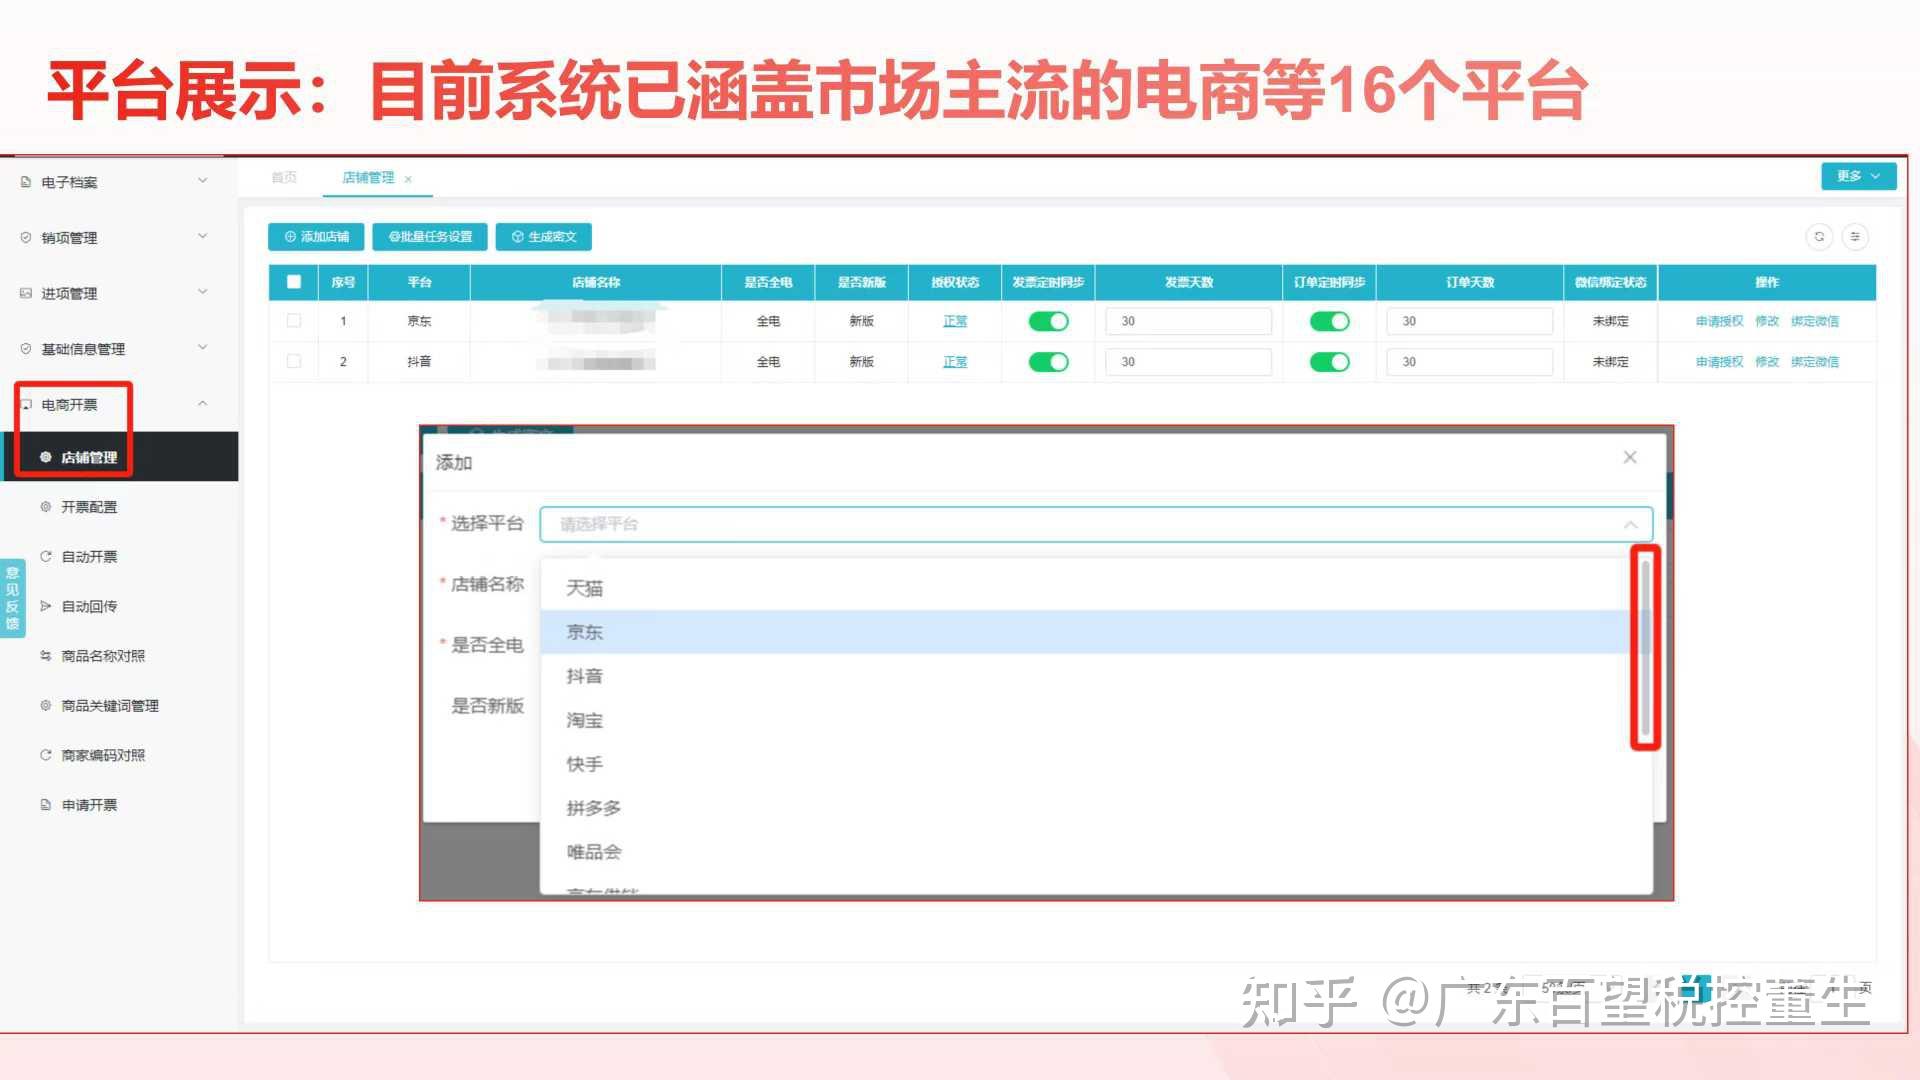Expand the 电子档案 sidebar menu
Image resolution: width=1920 pixels, height=1080 pixels.
203,181
